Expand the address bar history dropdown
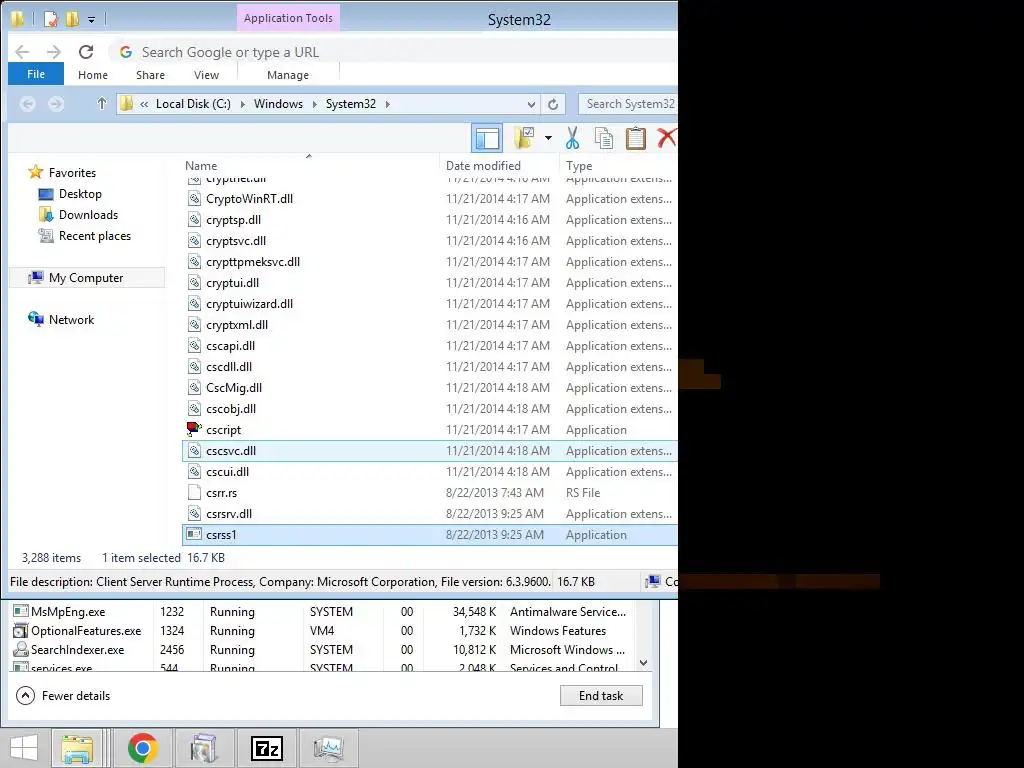The width and height of the screenshot is (1024, 768). click(x=531, y=104)
